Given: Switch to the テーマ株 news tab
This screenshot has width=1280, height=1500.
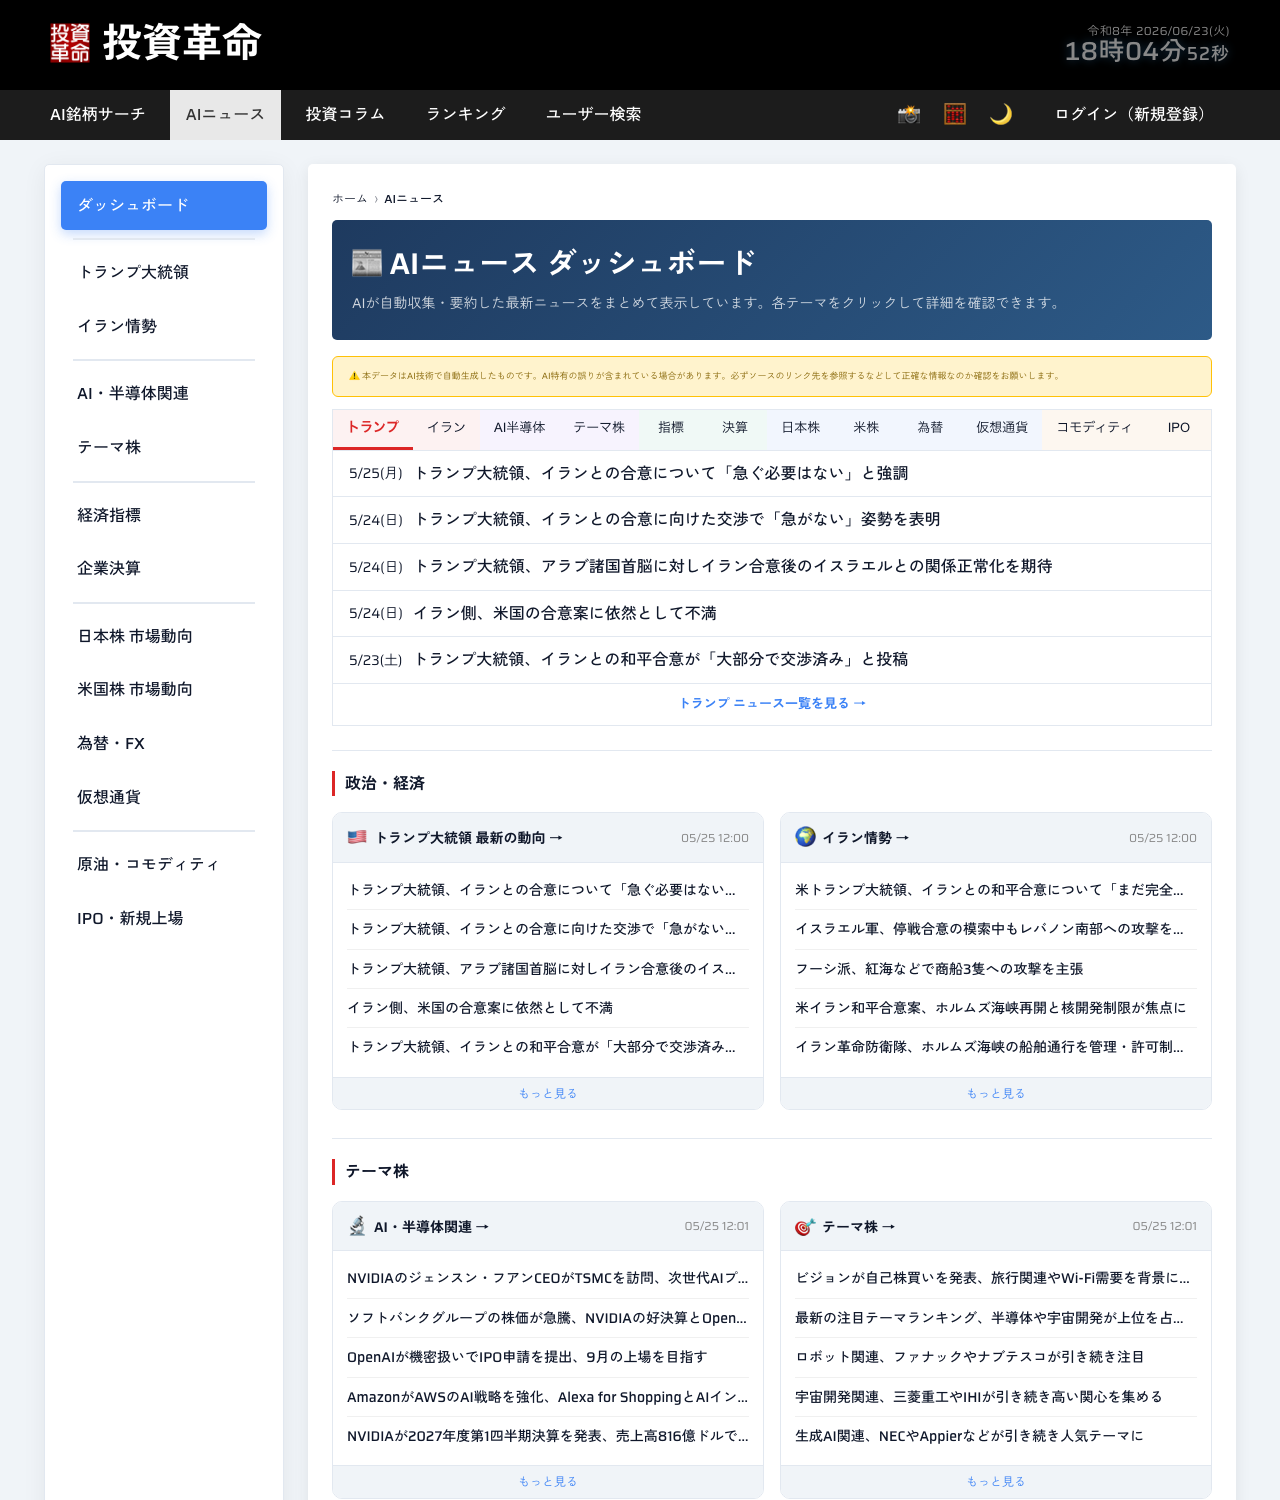Looking at the screenshot, I should click(599, 428).
